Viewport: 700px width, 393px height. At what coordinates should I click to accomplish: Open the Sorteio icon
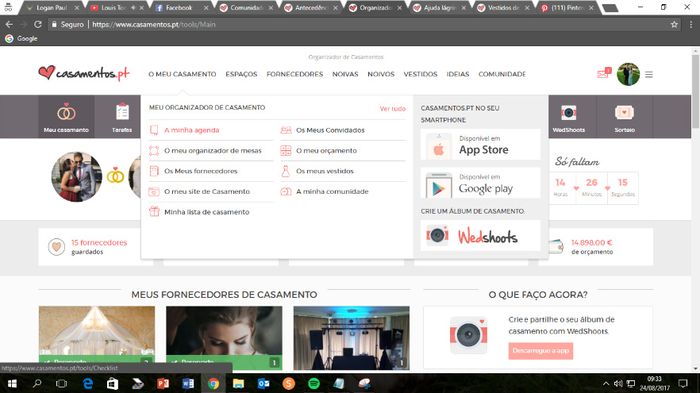point(624,117)
